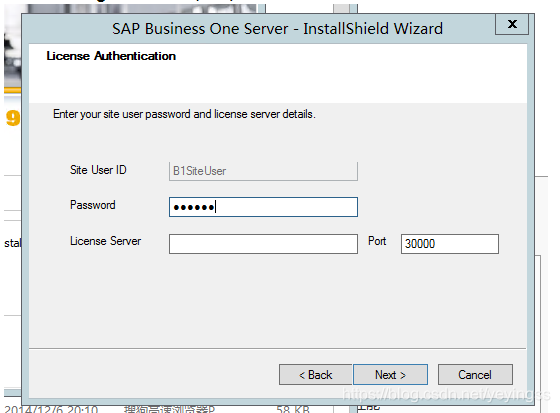The image size is (560, 413).
Task: Go back with the < Back button
Action: coord(316,375)
